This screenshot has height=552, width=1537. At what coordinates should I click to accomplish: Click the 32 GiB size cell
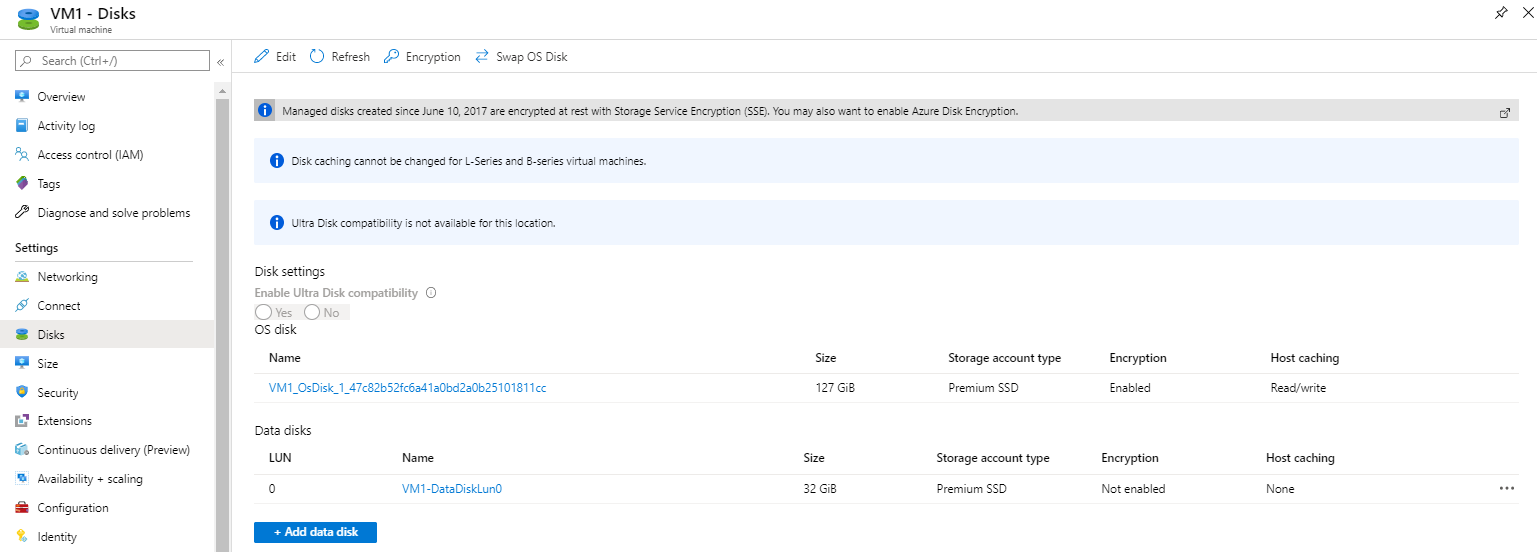click(820, 489)
